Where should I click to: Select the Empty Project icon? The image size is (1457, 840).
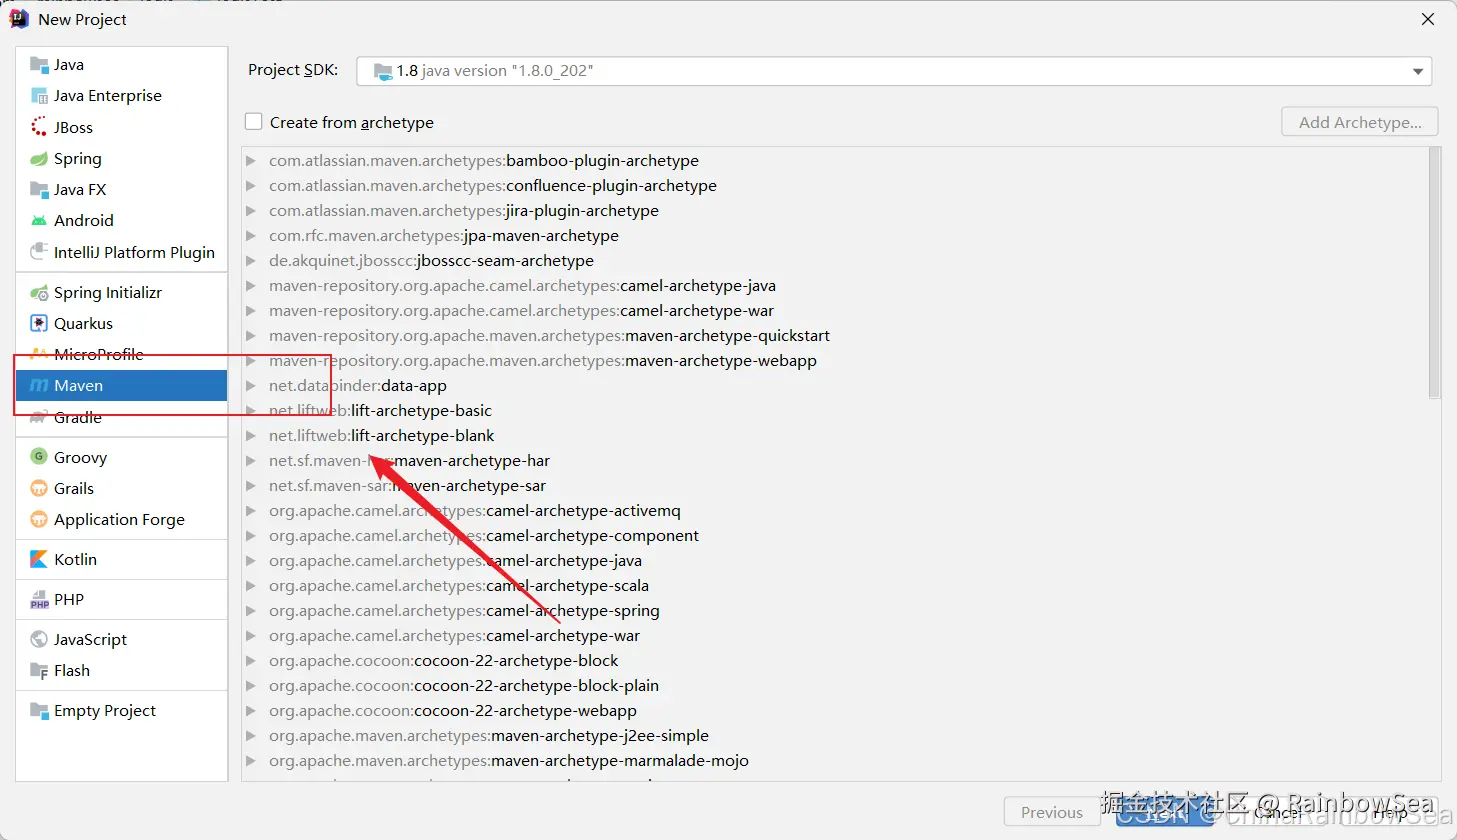(39, 711)
